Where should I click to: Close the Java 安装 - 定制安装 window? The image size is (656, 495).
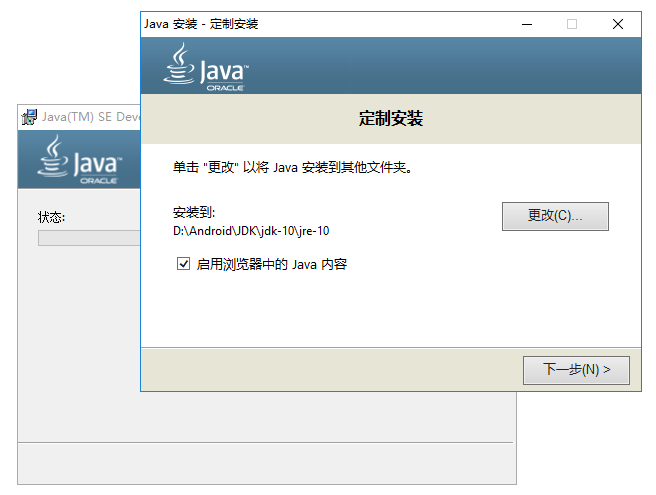618,24
